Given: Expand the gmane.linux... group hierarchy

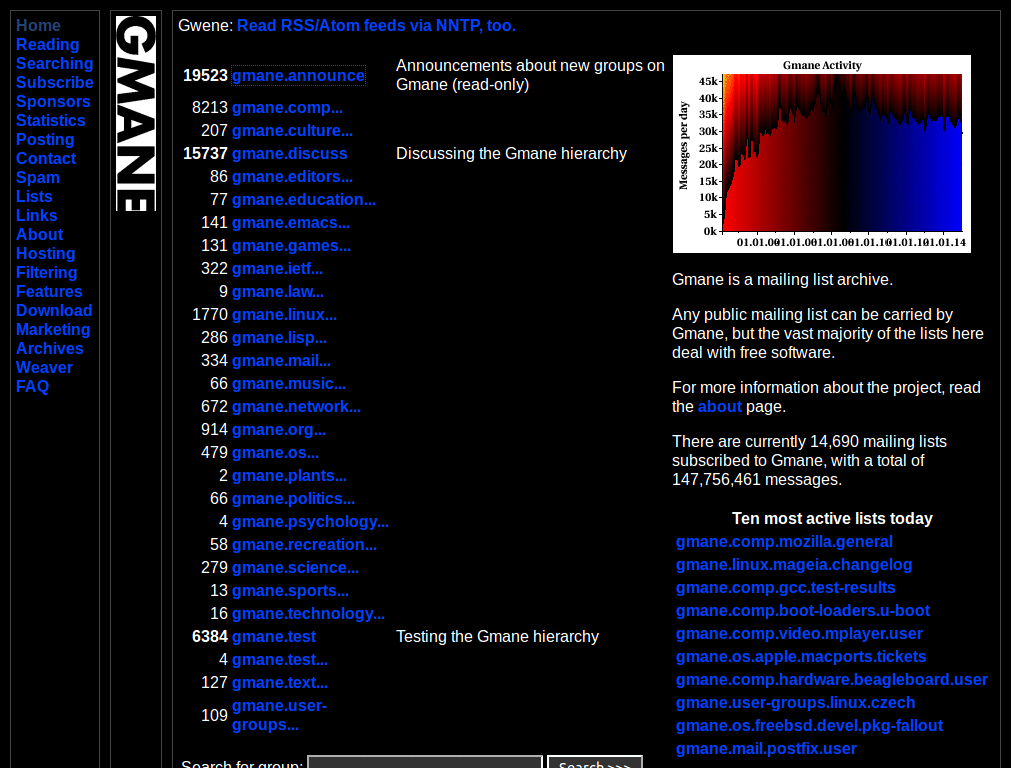Looking at the screenshot, I should click(284, 315).
